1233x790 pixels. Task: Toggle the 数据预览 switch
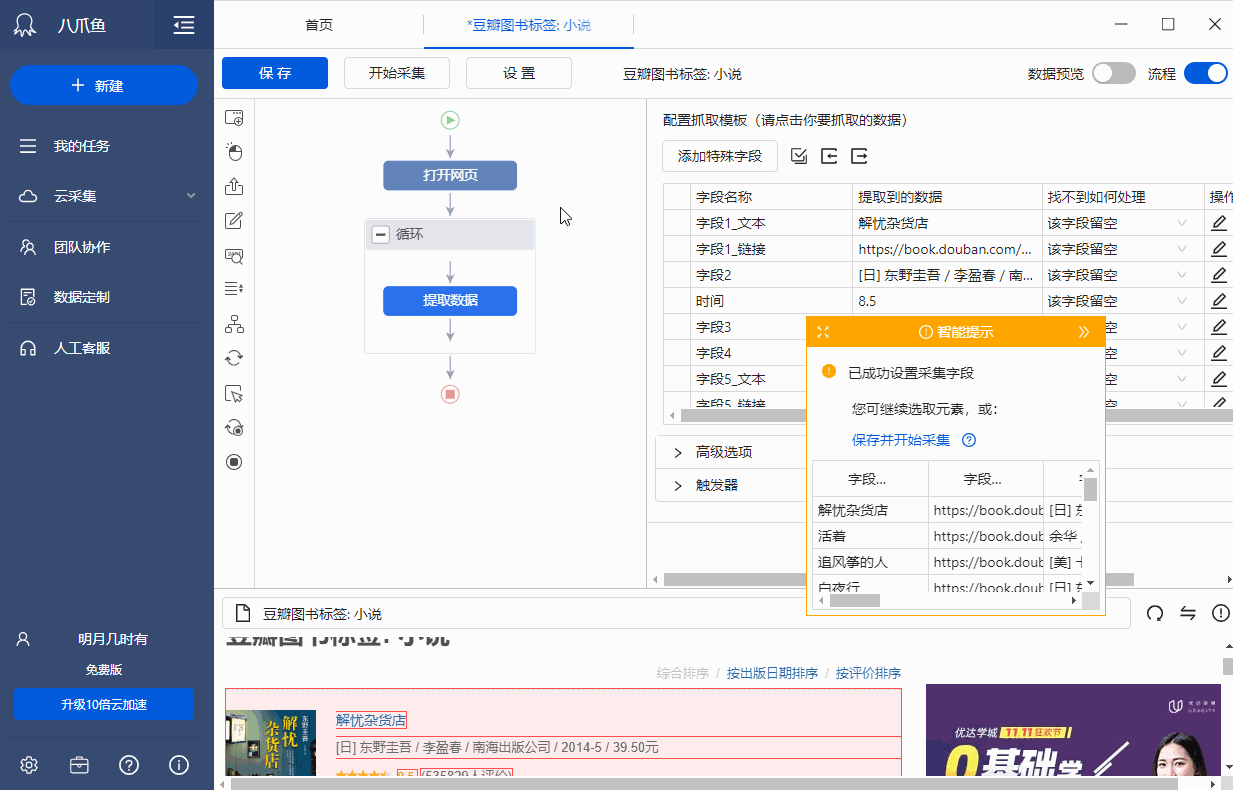pyautogui.click(x=1114, y=73)
